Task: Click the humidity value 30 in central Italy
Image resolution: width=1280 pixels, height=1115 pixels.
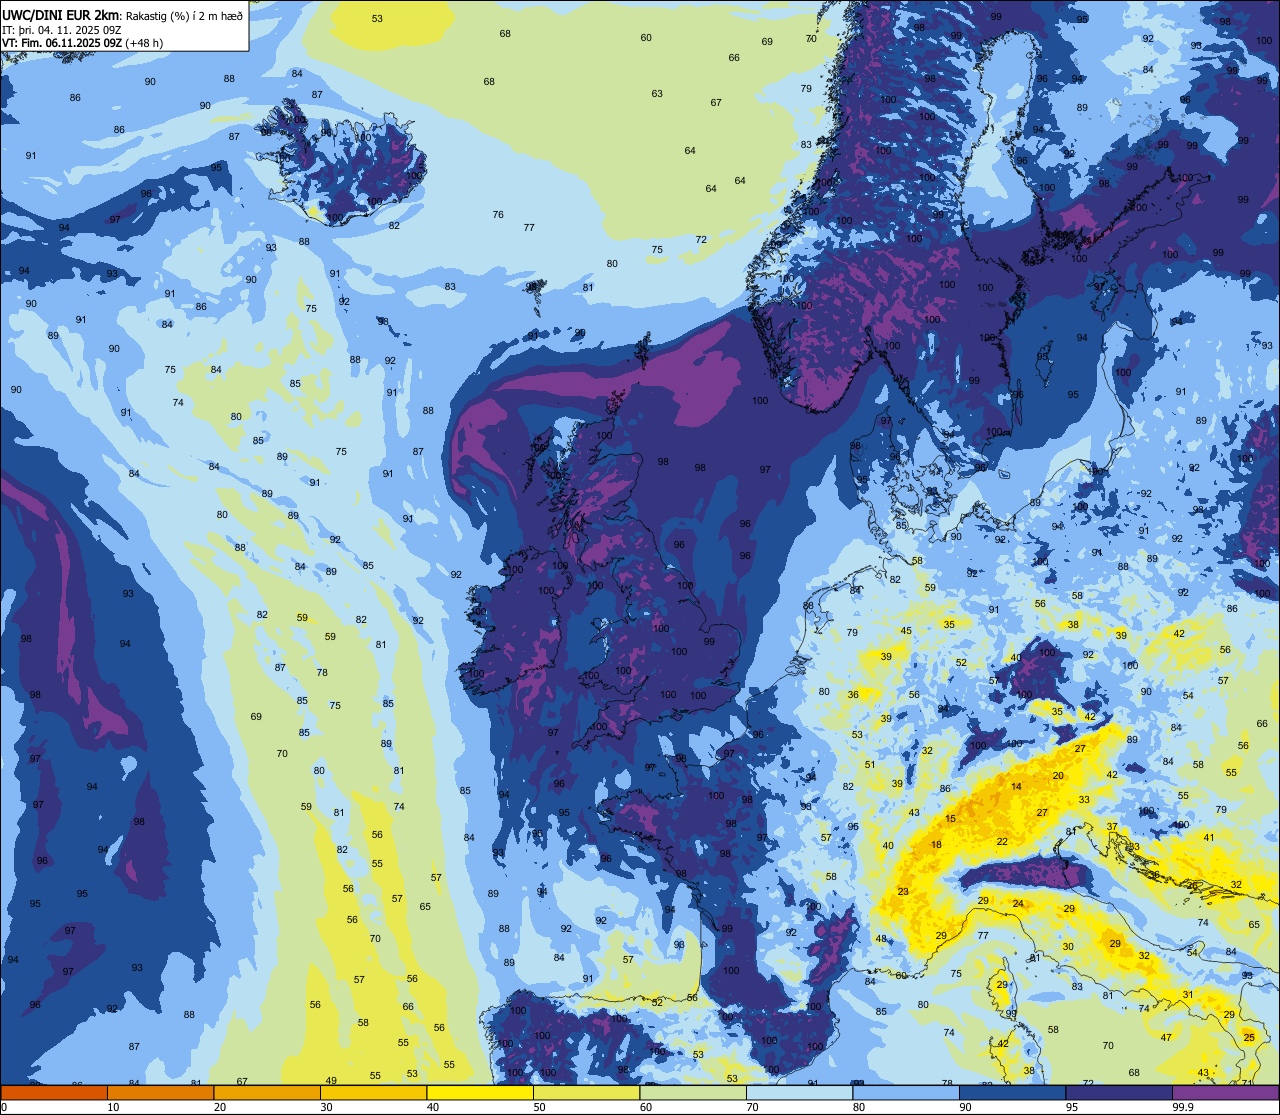Action: point(1068,947)
